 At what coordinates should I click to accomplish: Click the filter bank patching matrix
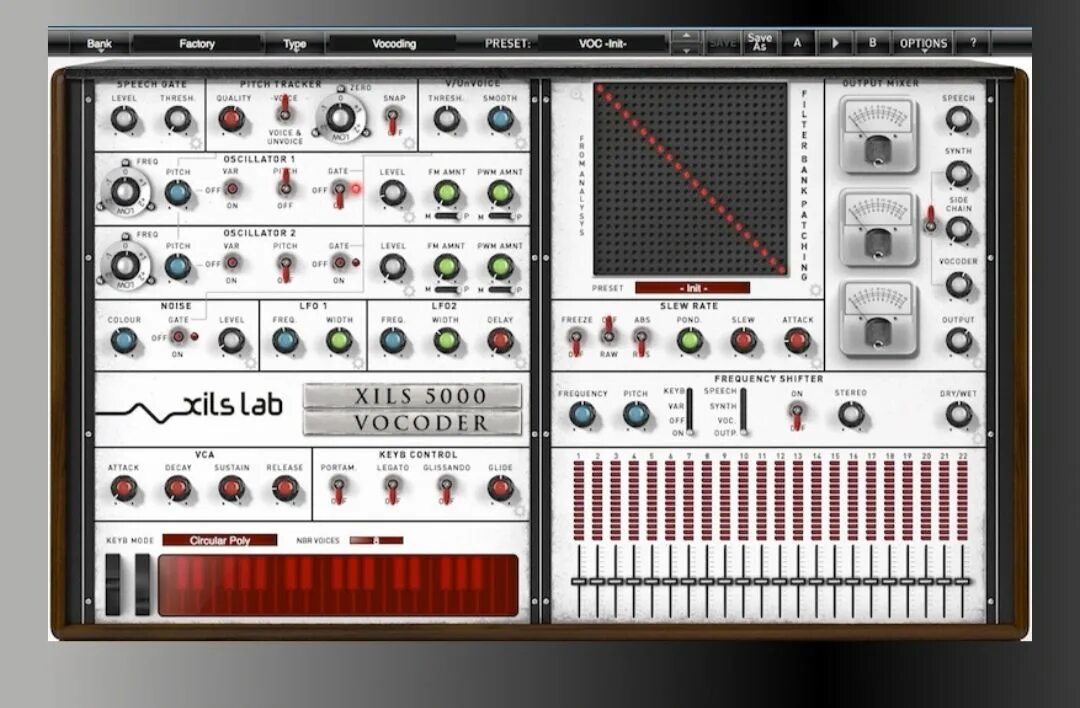pyautogui.click(x=691, y=178)
